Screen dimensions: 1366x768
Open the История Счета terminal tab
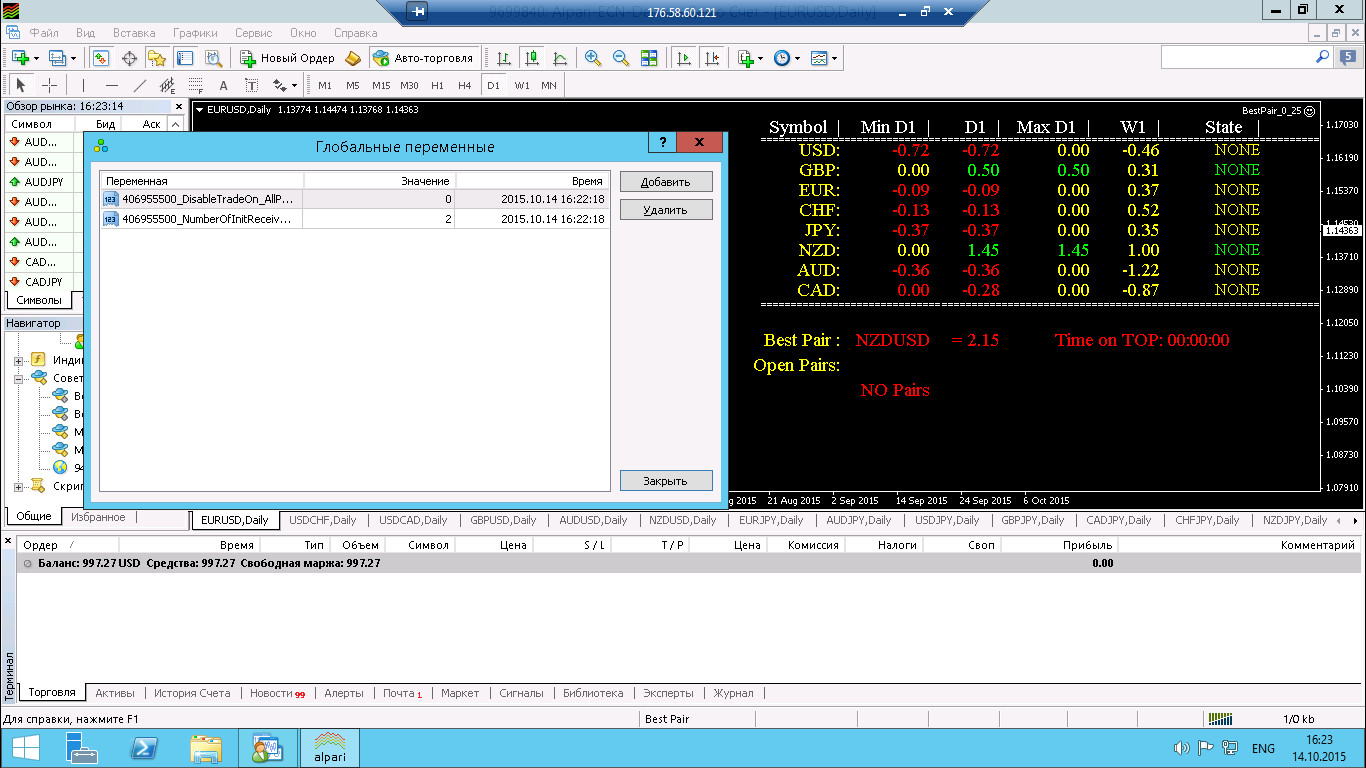click(x=192, y=693)
